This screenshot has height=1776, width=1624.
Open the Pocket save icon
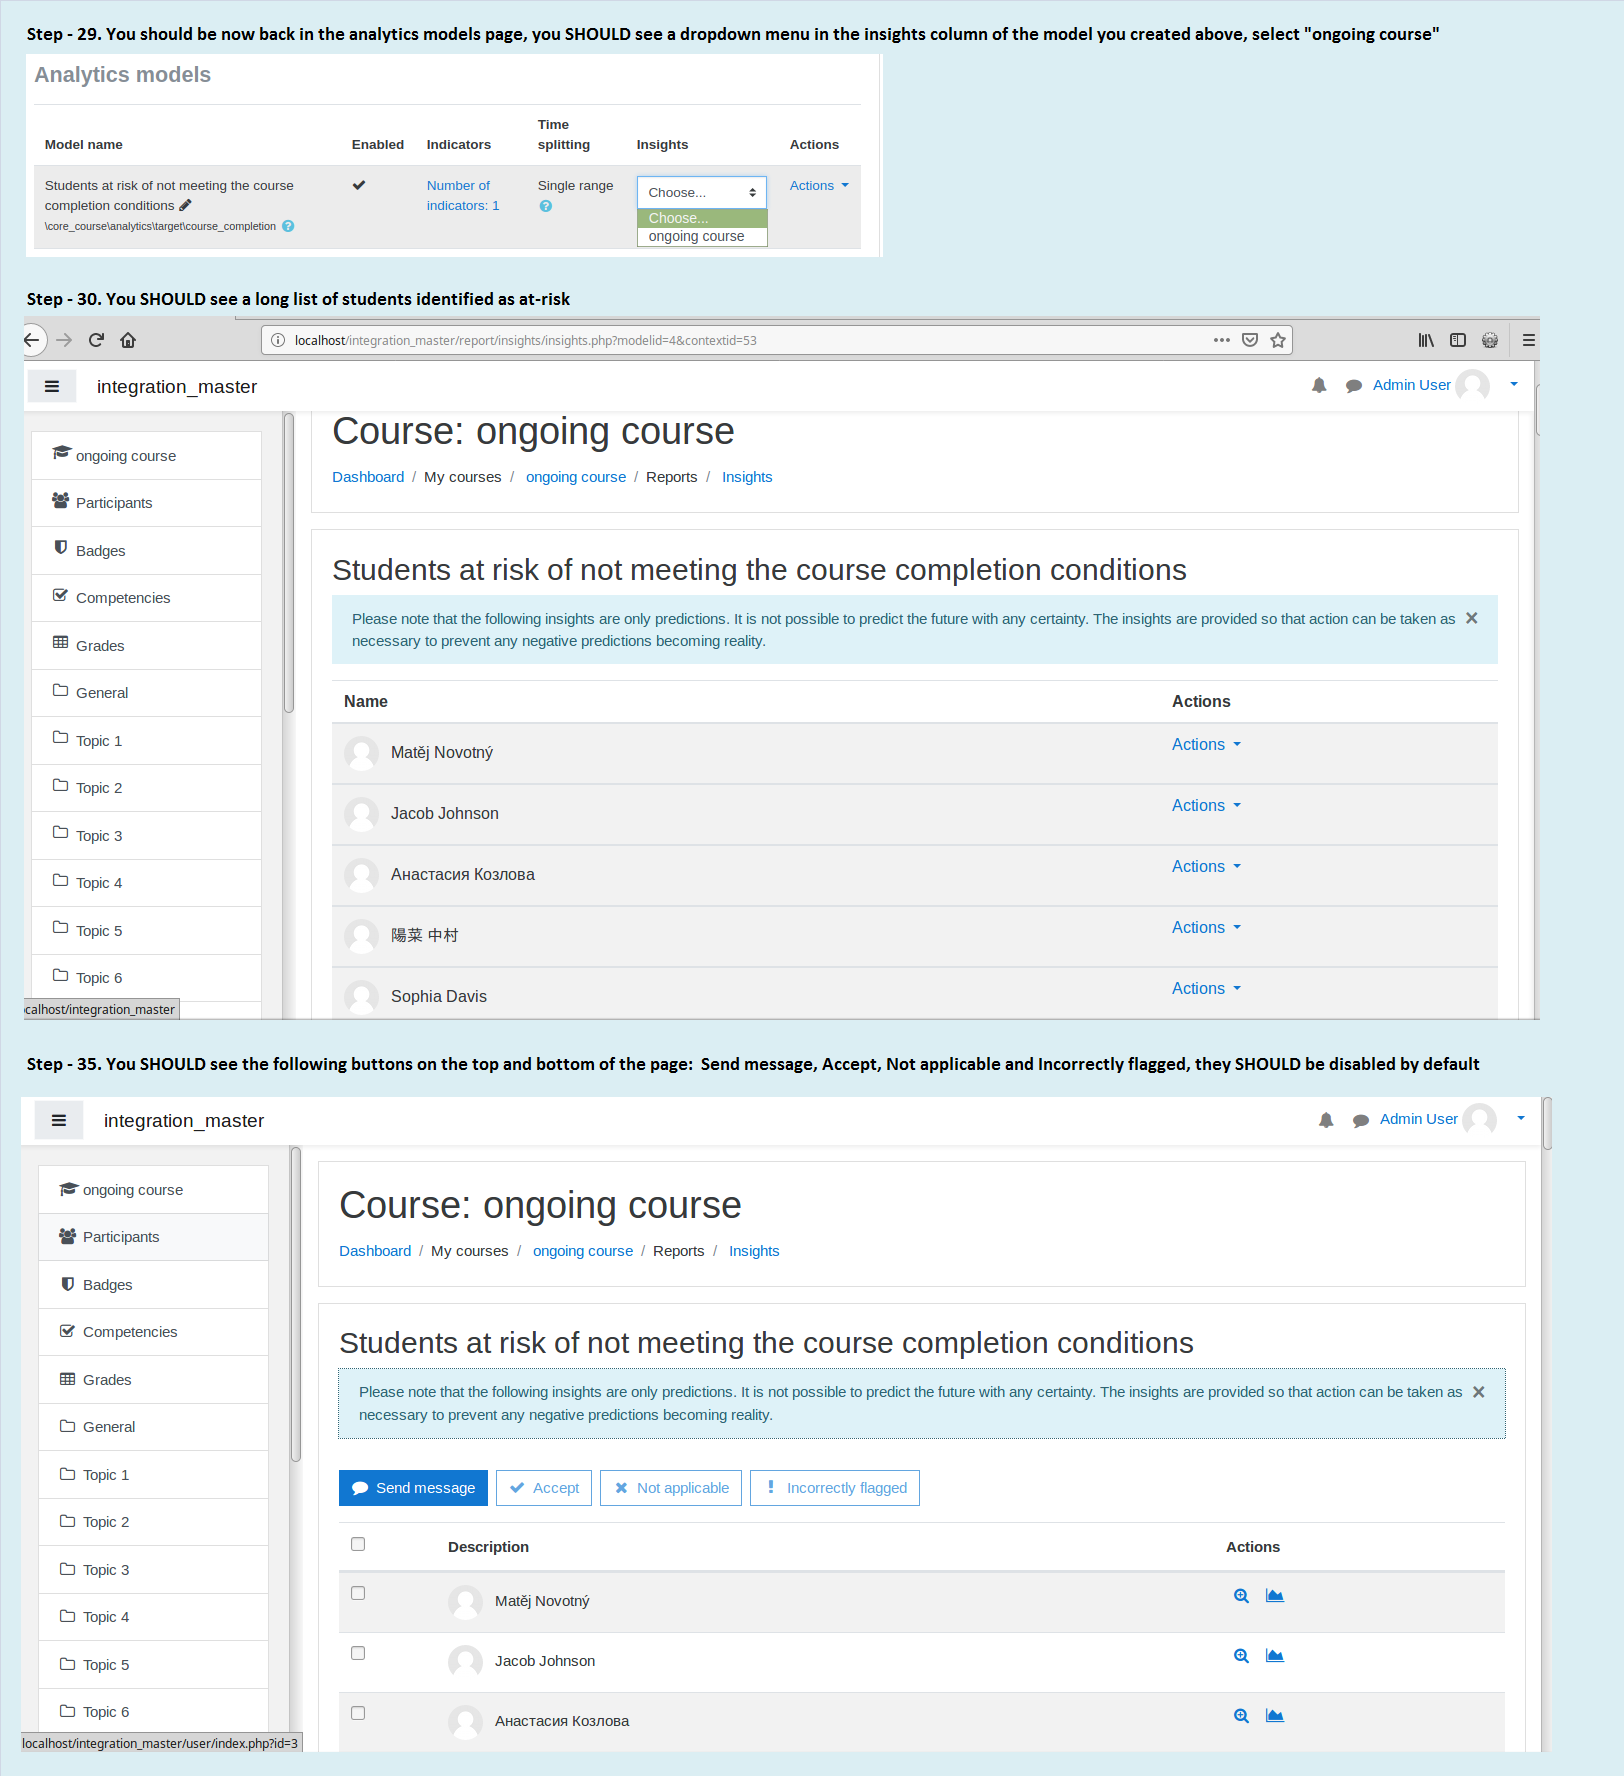[x=1250, y=340]
